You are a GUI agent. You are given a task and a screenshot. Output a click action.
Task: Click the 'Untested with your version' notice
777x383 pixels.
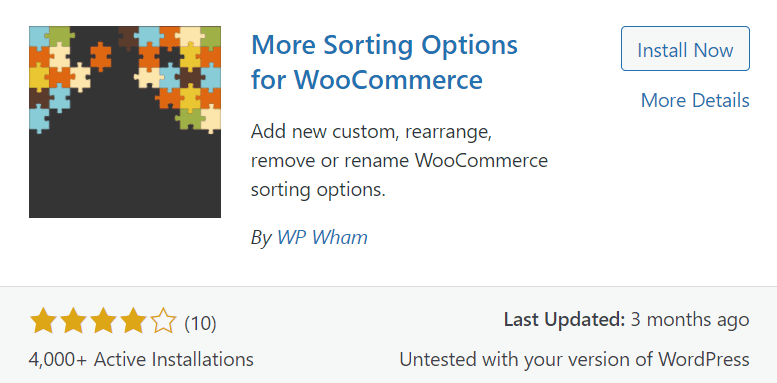pos(574,359)
